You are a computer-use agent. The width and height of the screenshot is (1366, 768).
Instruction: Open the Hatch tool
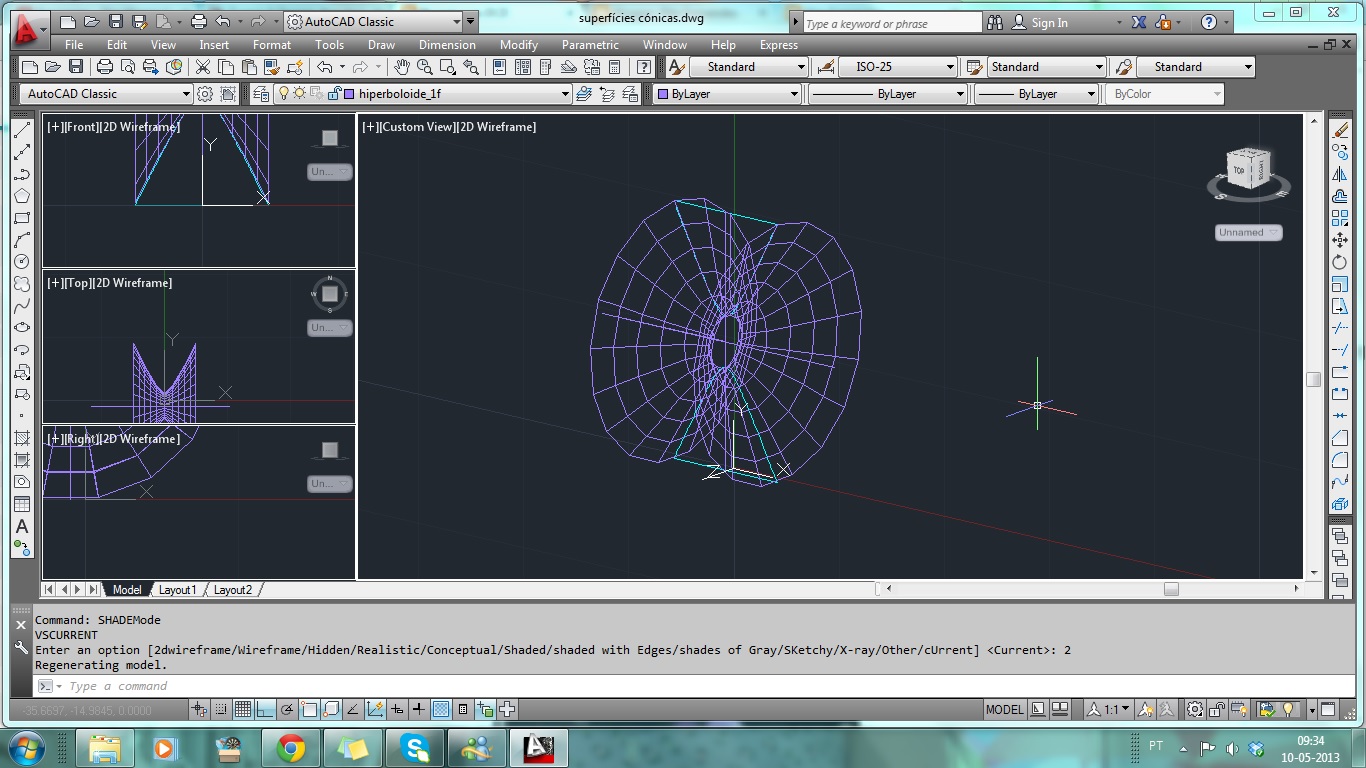click(x=22, y=438)
